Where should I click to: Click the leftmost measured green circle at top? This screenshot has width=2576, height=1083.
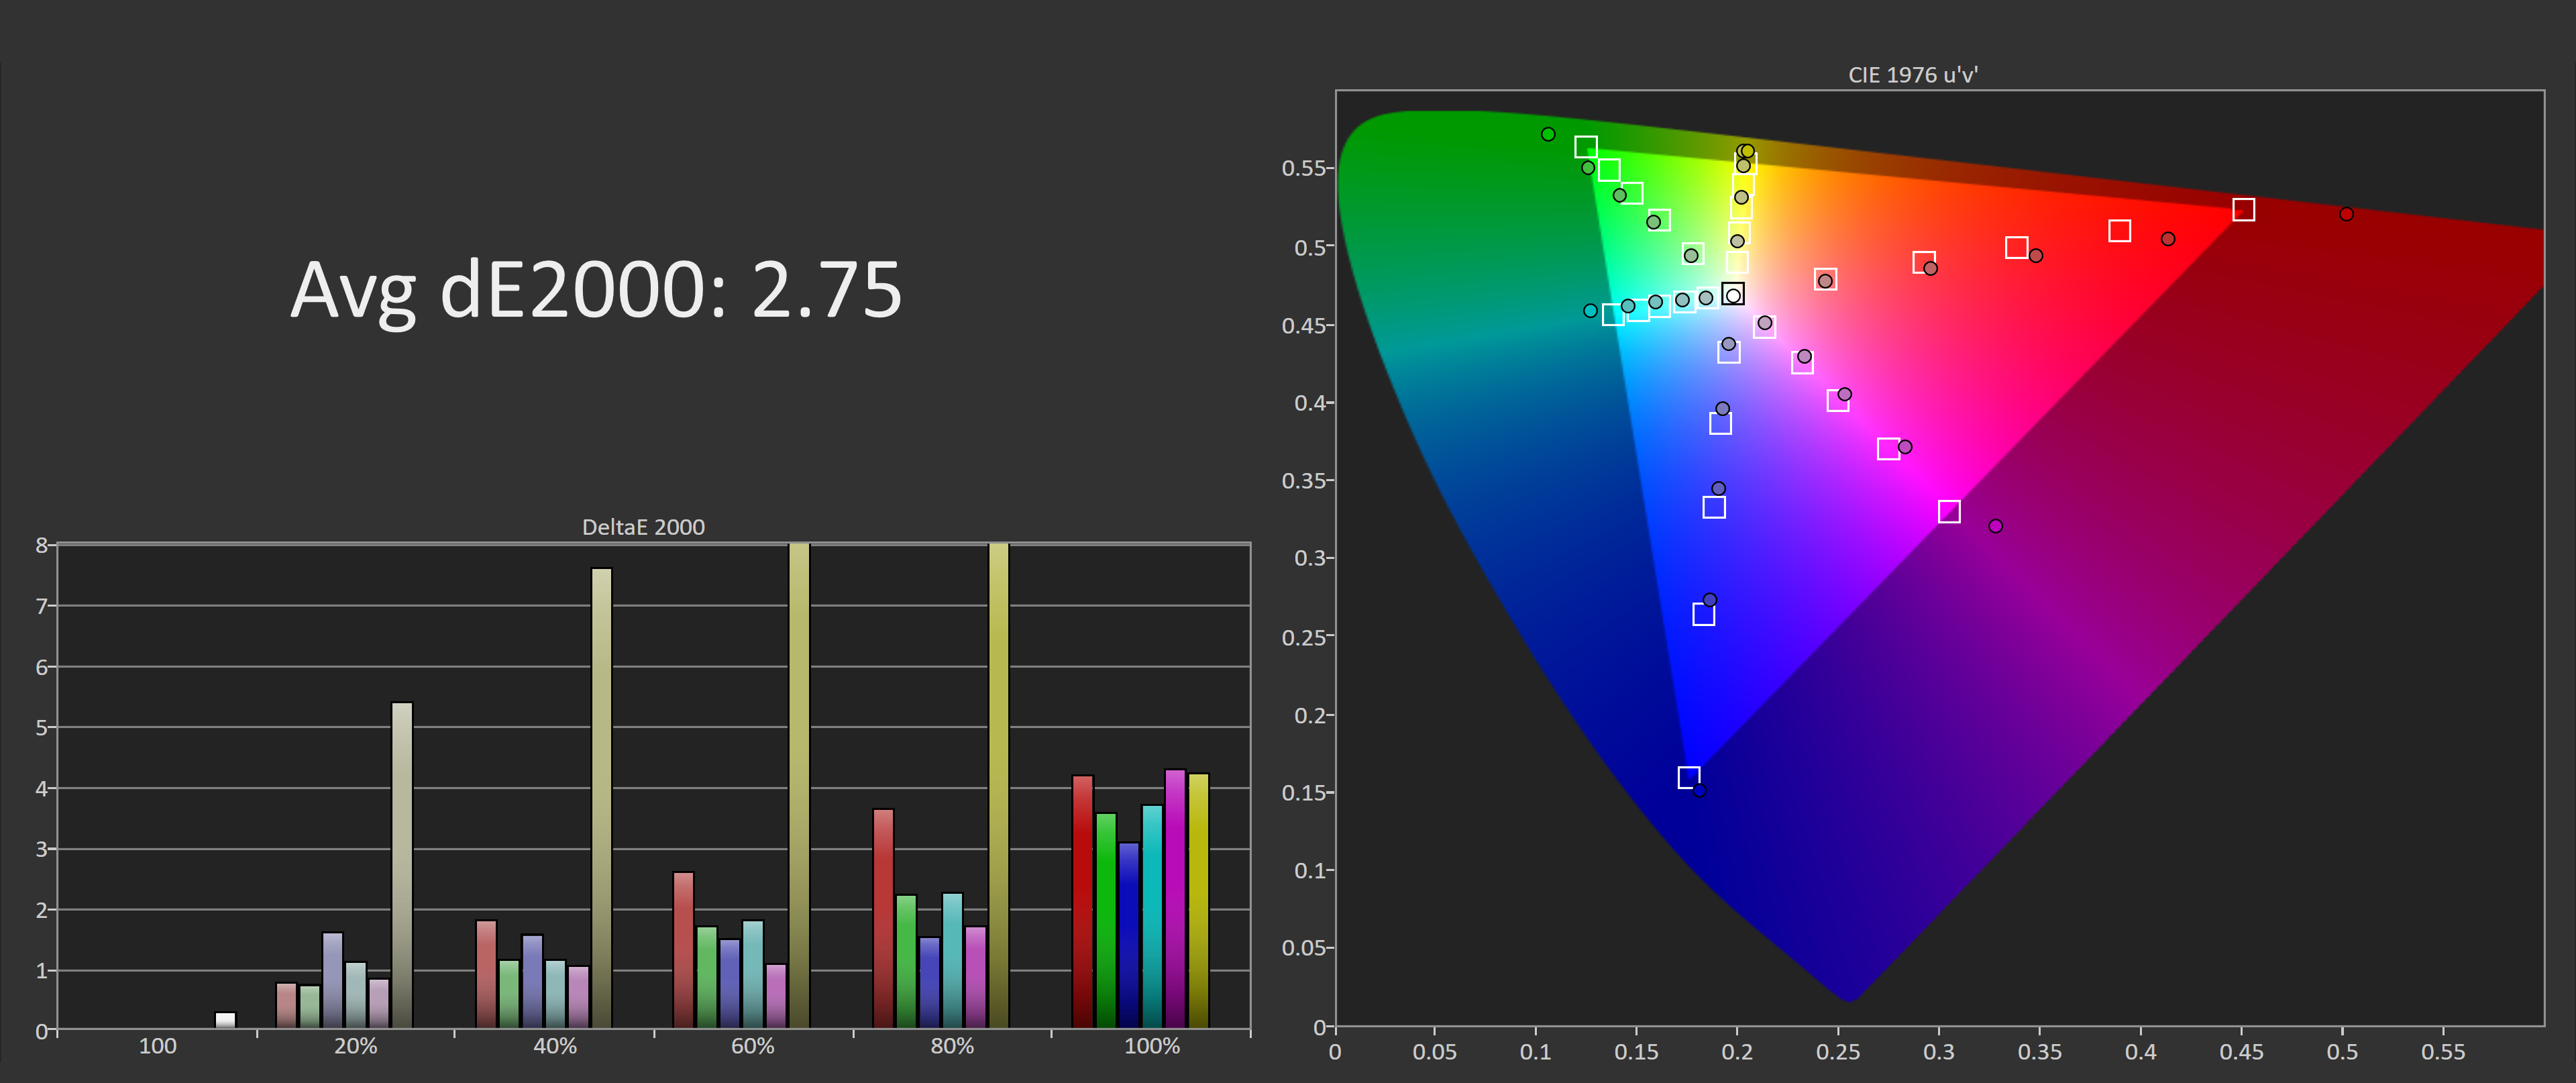(1548, 134)
